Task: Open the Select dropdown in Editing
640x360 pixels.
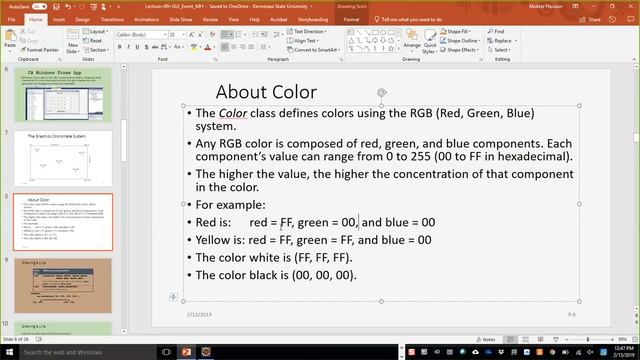Action: tap(499, 50)
